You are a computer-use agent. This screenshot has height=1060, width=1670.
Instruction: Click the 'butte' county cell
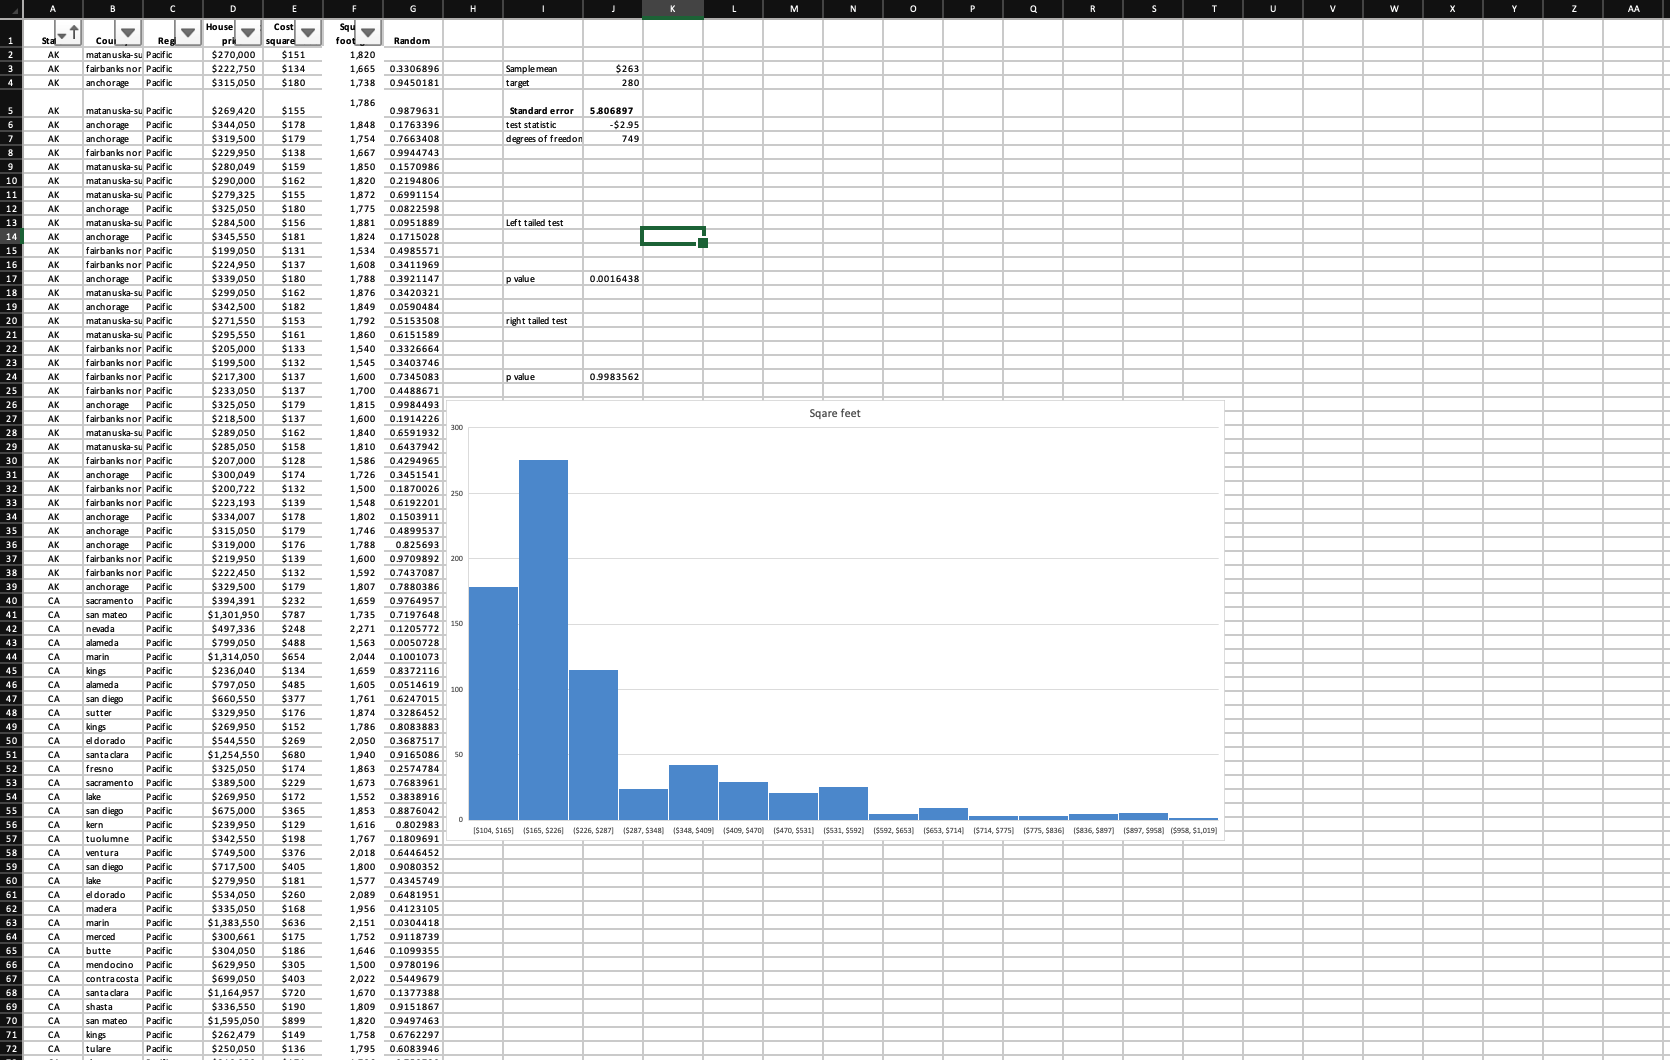[113, 951]
